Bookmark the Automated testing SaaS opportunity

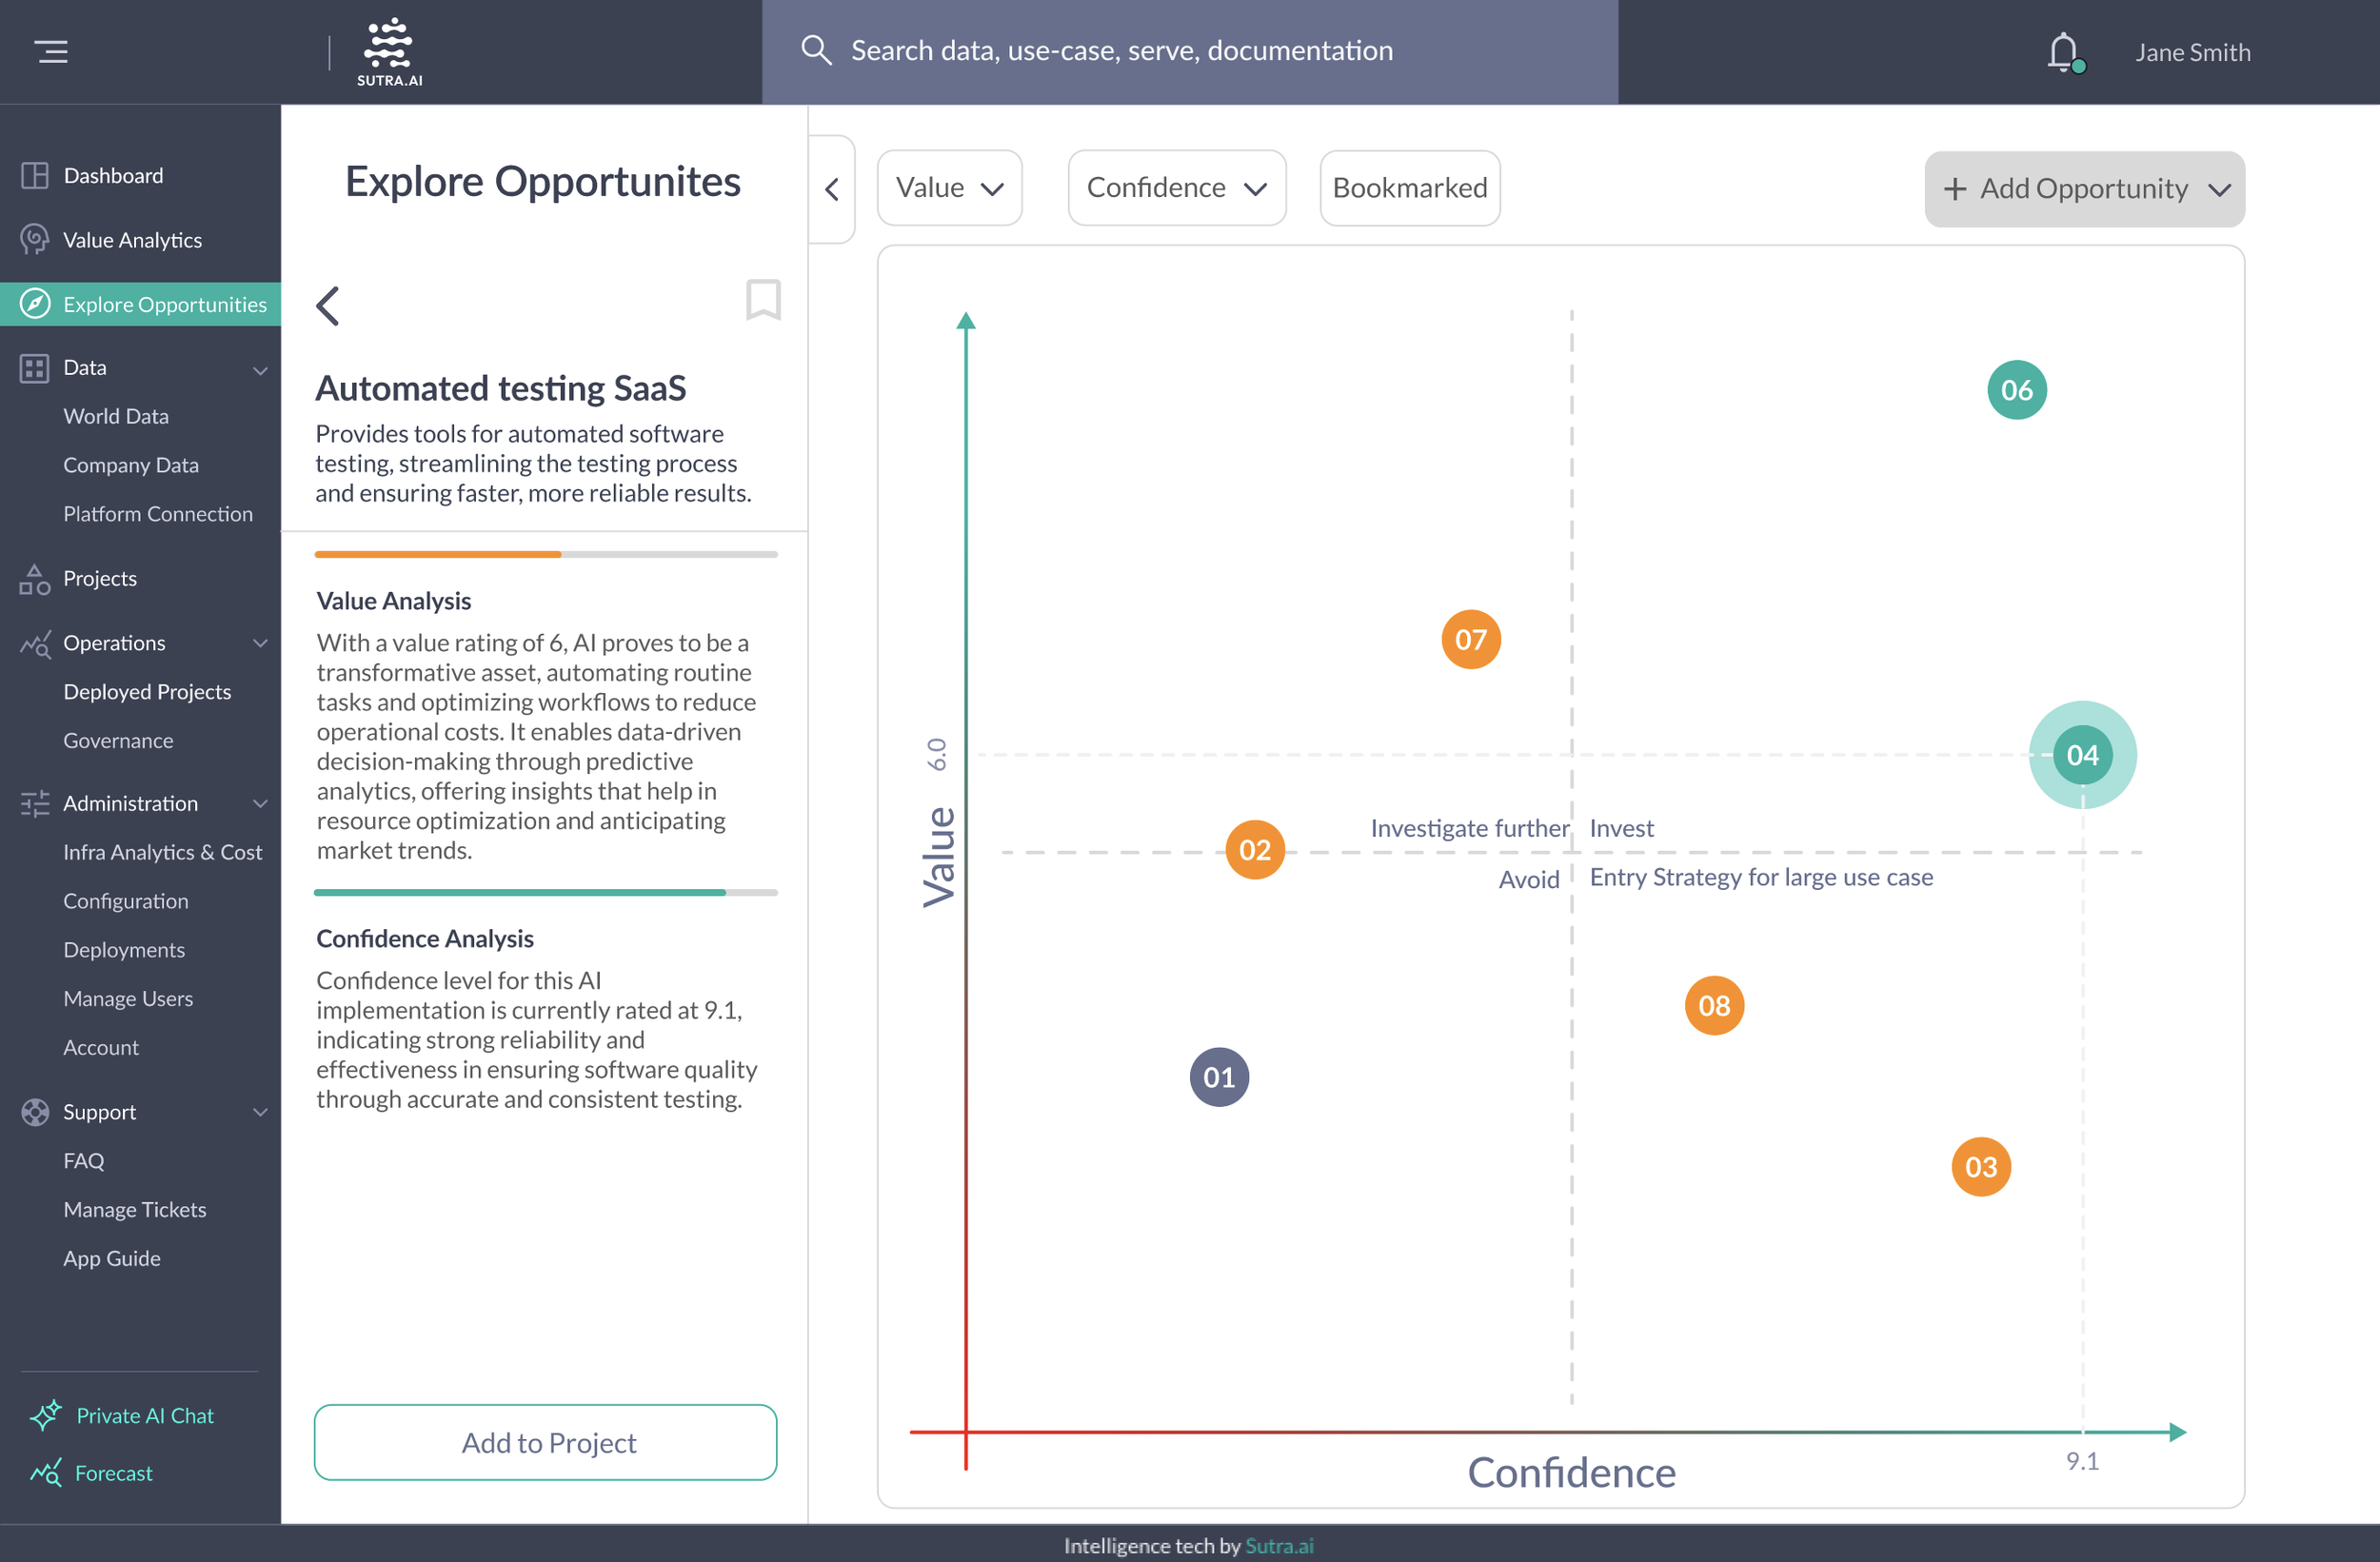point(763,300)
